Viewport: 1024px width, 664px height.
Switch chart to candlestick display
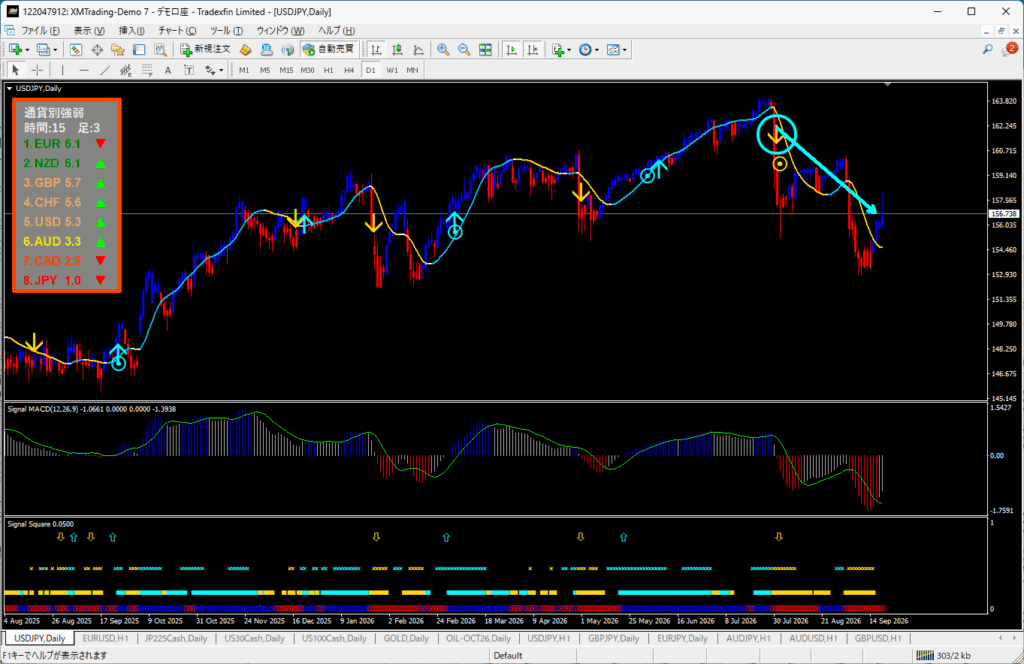pos(397,50)
